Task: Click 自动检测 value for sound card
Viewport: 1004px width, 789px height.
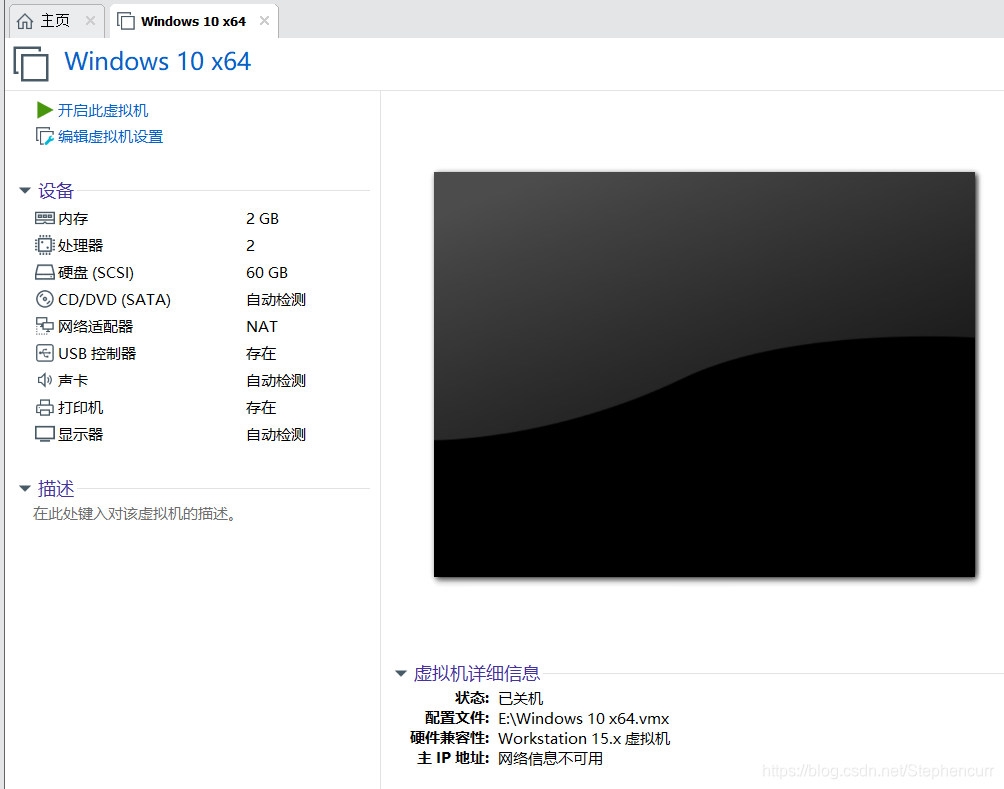Action: 276,380
